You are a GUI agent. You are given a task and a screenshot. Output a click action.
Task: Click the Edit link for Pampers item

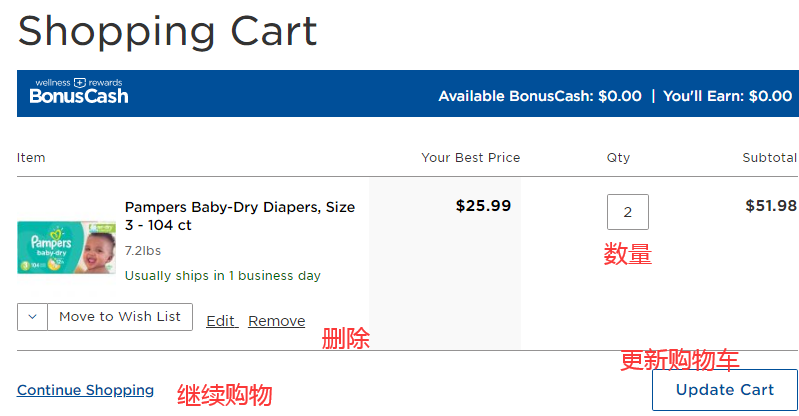[x=220, y=321]
